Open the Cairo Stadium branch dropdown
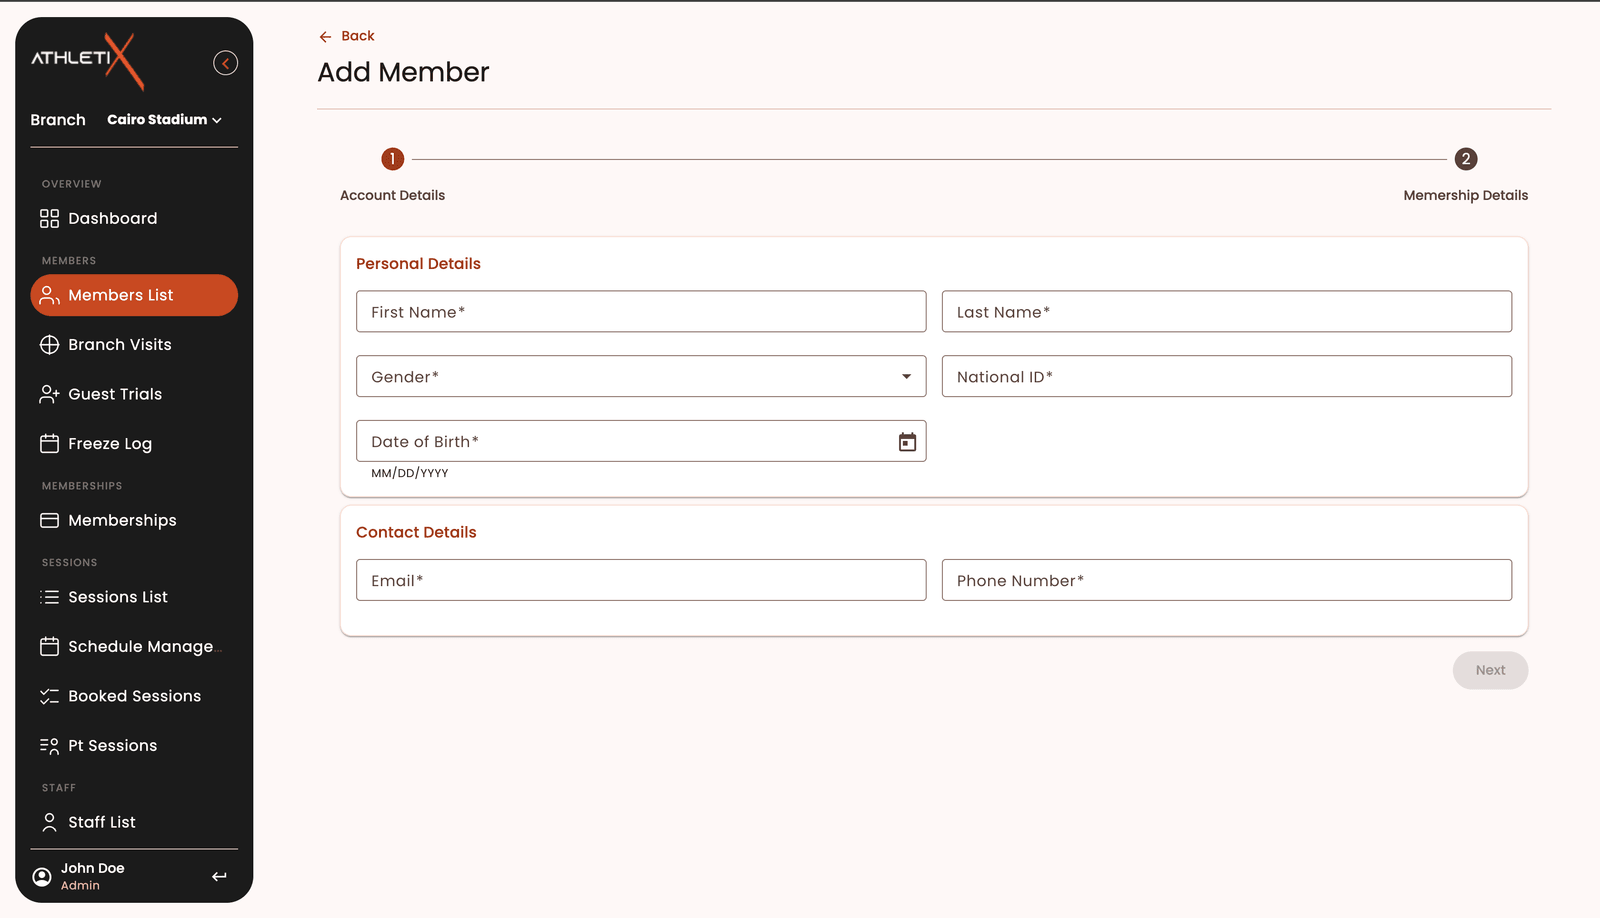1600x918 pixels. 165,119
